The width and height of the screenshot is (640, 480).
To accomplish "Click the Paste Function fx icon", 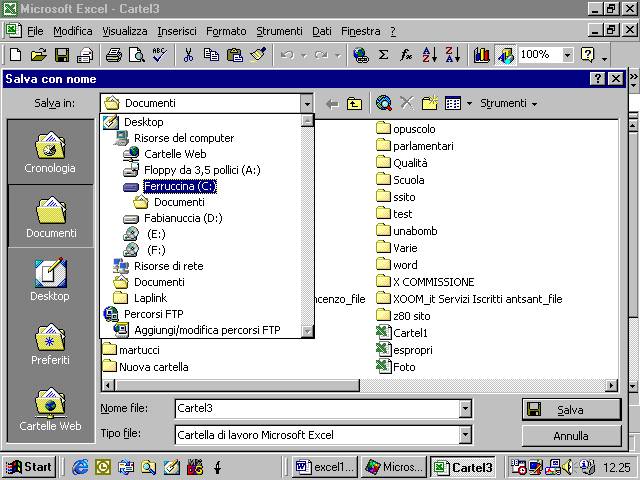I will click(406, 54).
